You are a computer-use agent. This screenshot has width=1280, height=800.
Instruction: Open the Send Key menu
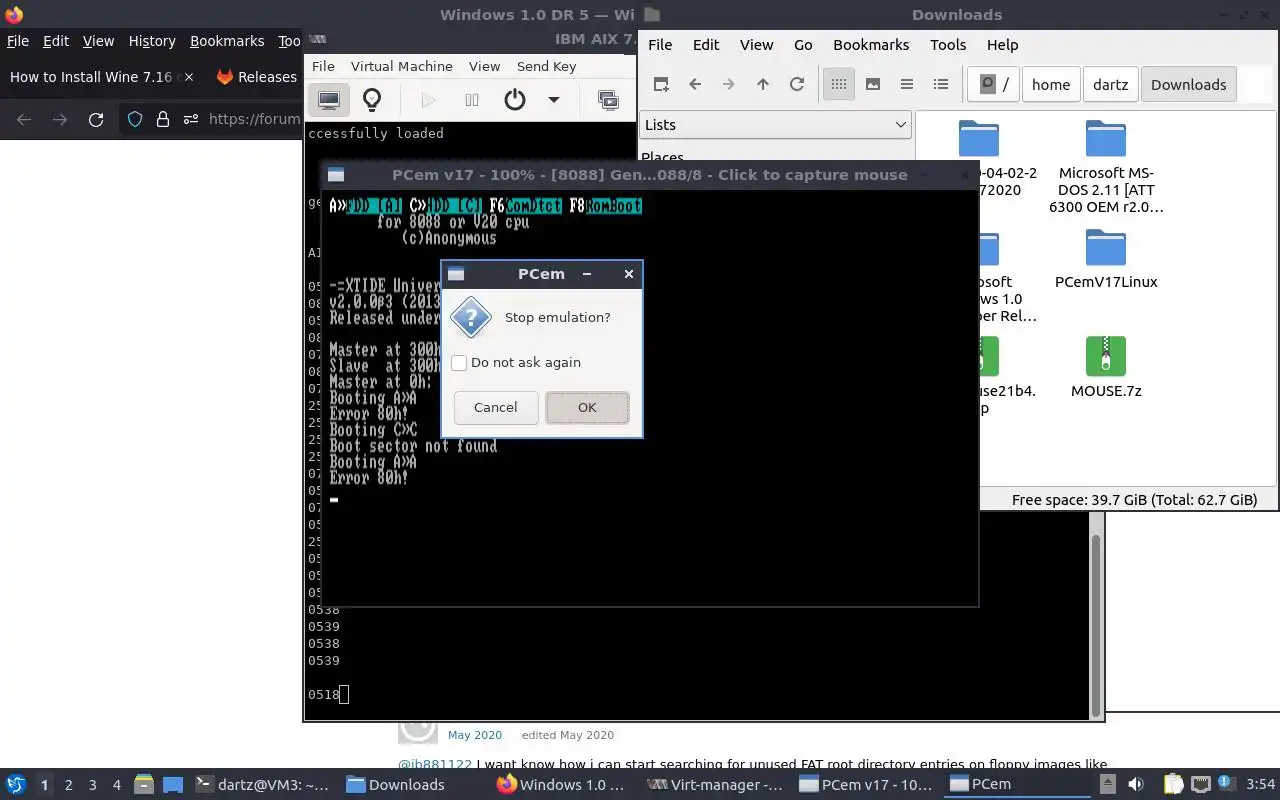546,66
